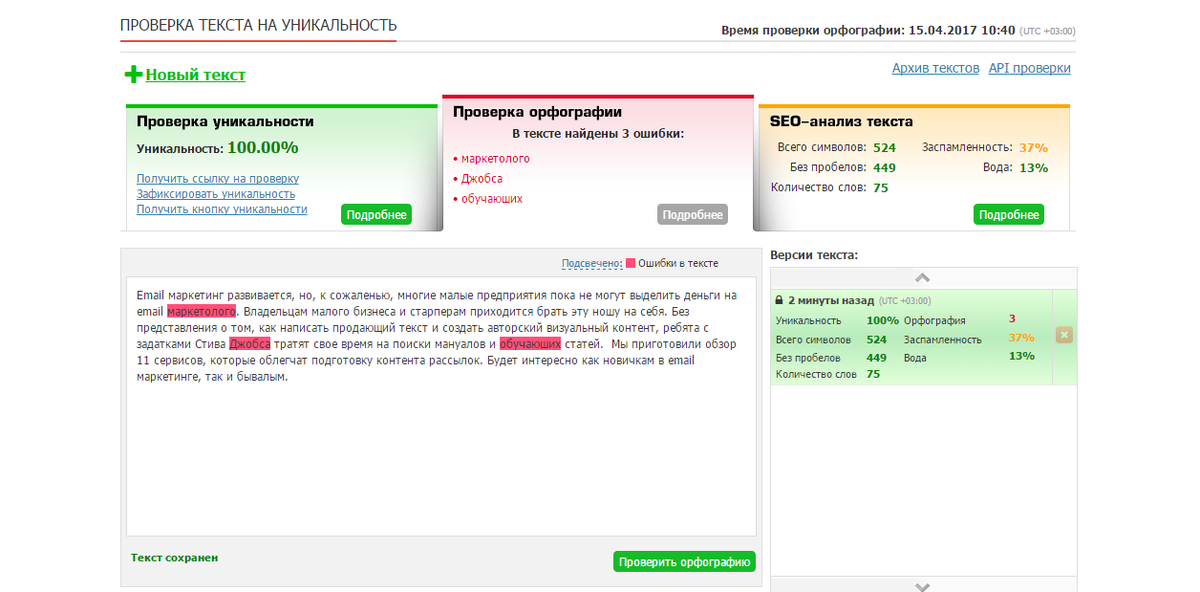This screenshot has width=1200, height=592.
Task: Click the Текст сохранен status message
Action: click(174, 557)
